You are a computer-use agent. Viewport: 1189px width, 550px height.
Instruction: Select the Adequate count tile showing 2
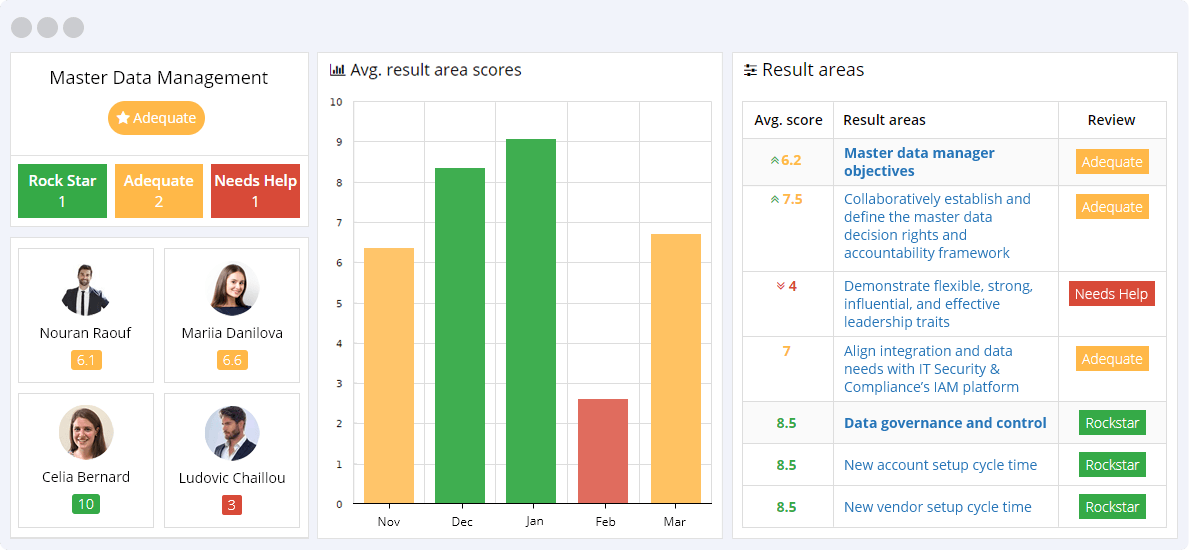coord(158,191)
